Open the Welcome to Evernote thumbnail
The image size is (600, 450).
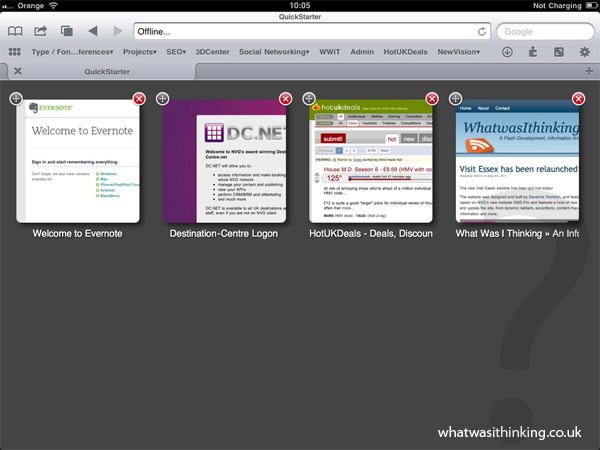coord(78,161)
